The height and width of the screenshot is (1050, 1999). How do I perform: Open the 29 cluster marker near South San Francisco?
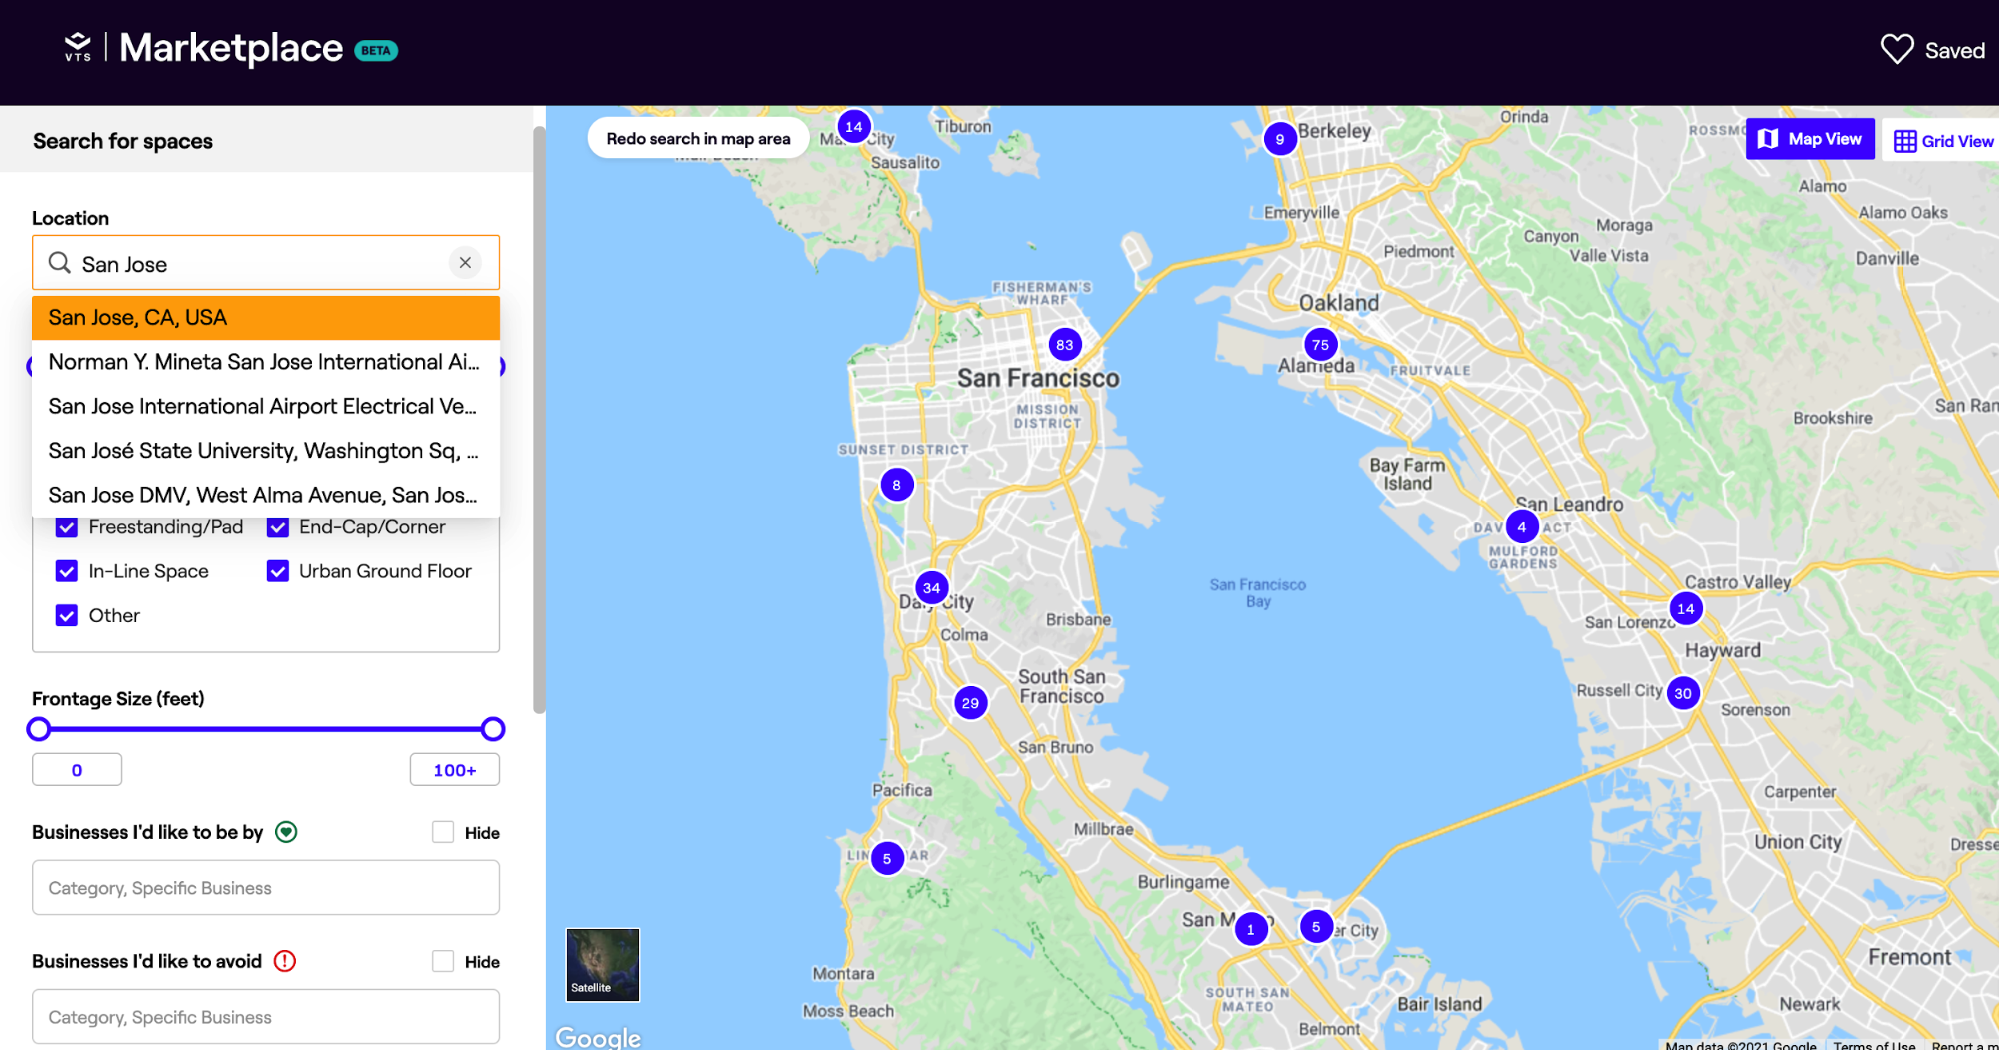[970, 703]
